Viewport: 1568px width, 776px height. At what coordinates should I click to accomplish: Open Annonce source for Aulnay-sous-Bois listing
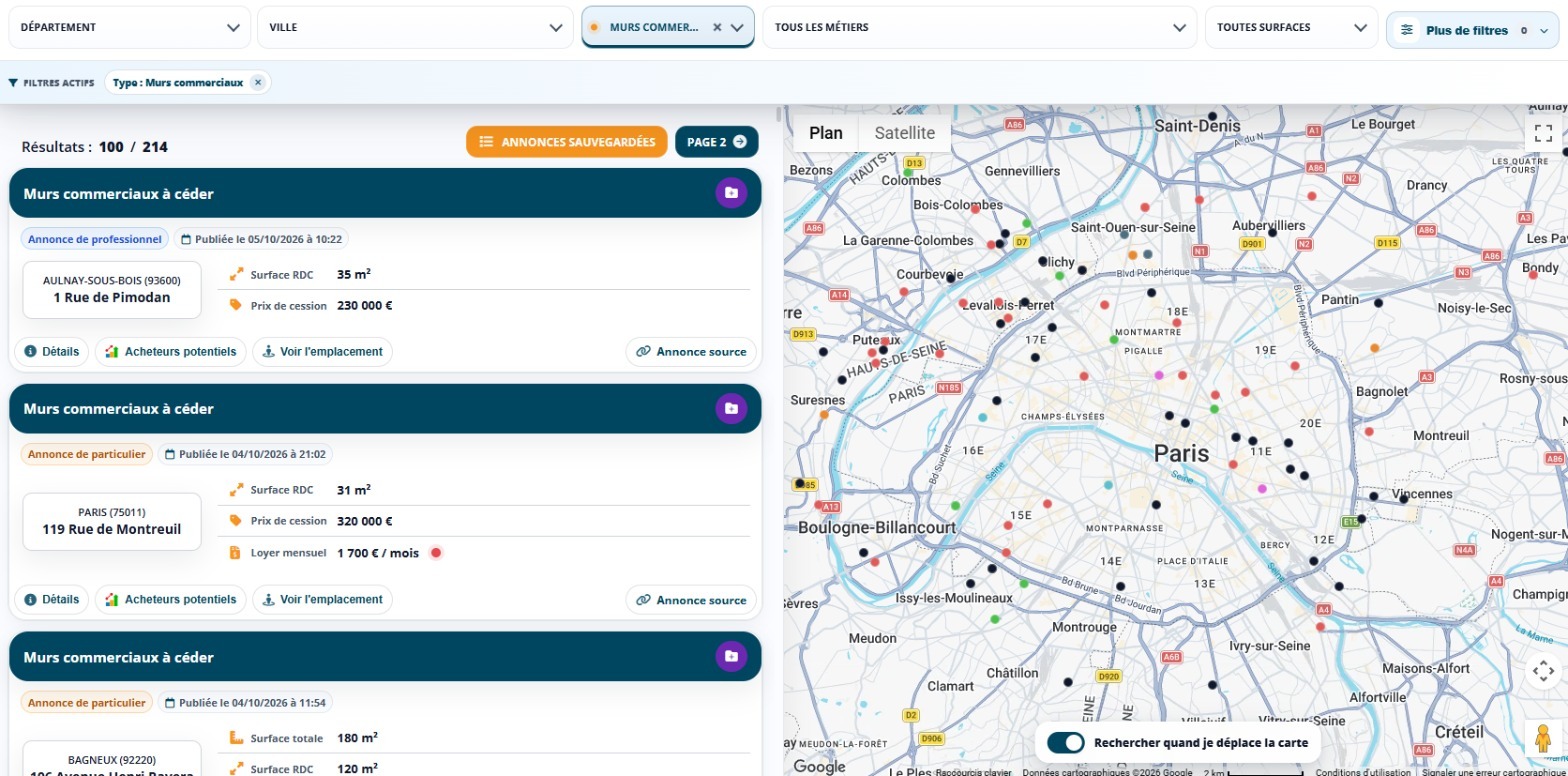[x=691, y=352]
